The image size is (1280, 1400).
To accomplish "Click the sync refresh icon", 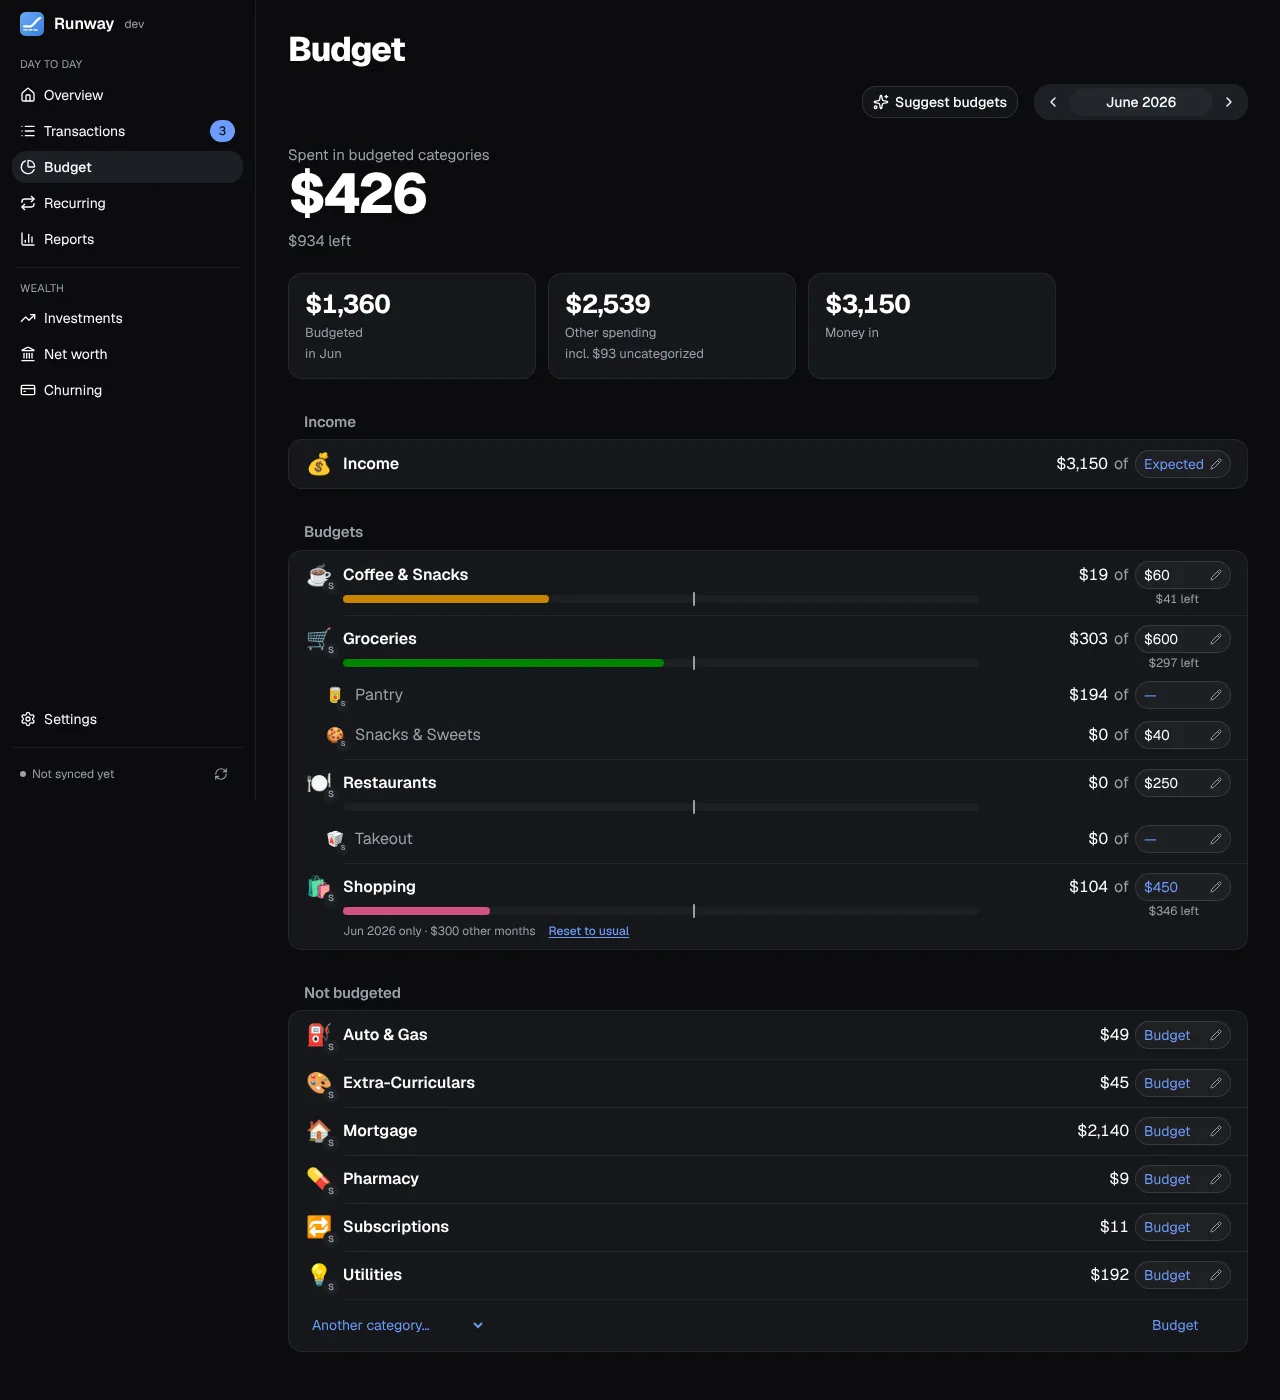I will click(x=221, y=774).
